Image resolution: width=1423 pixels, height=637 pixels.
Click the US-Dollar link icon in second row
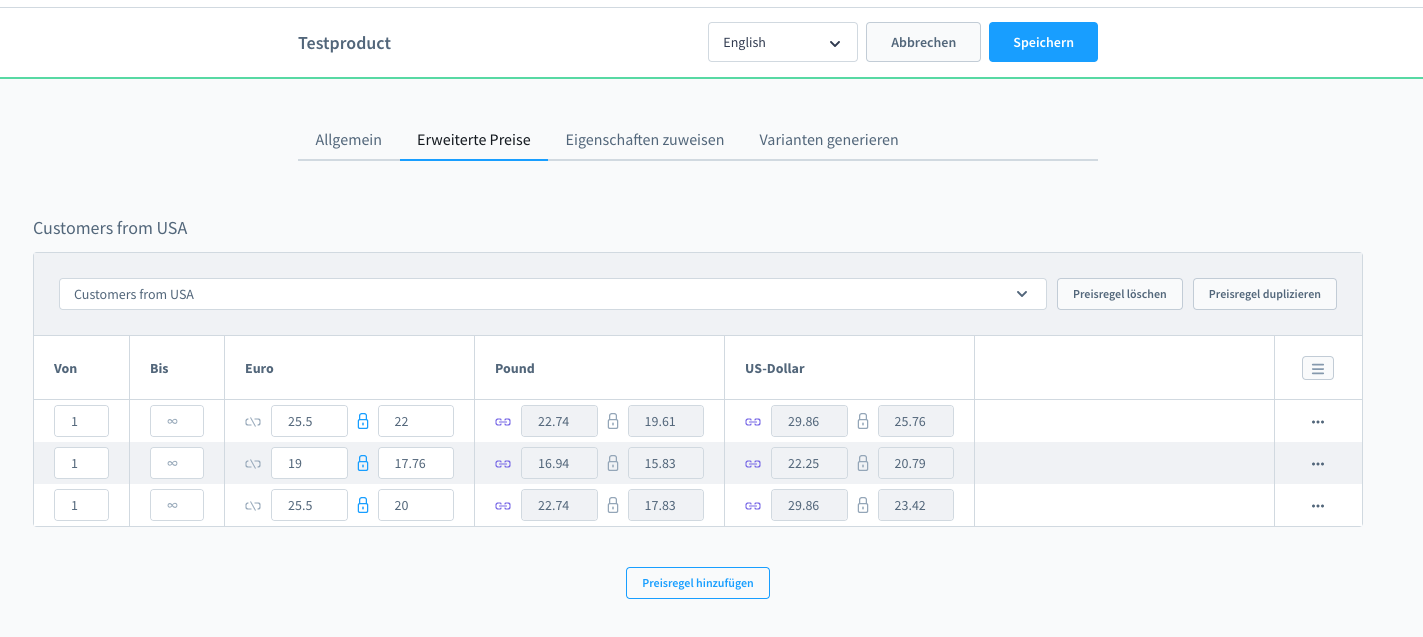tap(752, 463)
